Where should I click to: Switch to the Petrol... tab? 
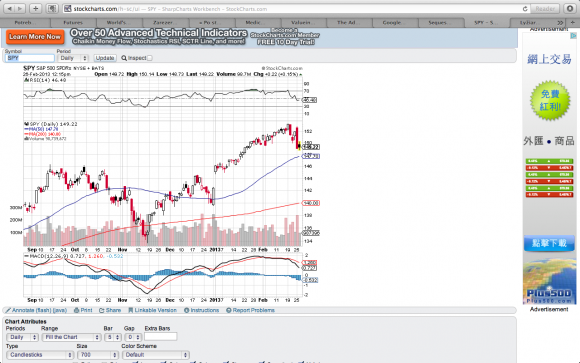point(25,23)
